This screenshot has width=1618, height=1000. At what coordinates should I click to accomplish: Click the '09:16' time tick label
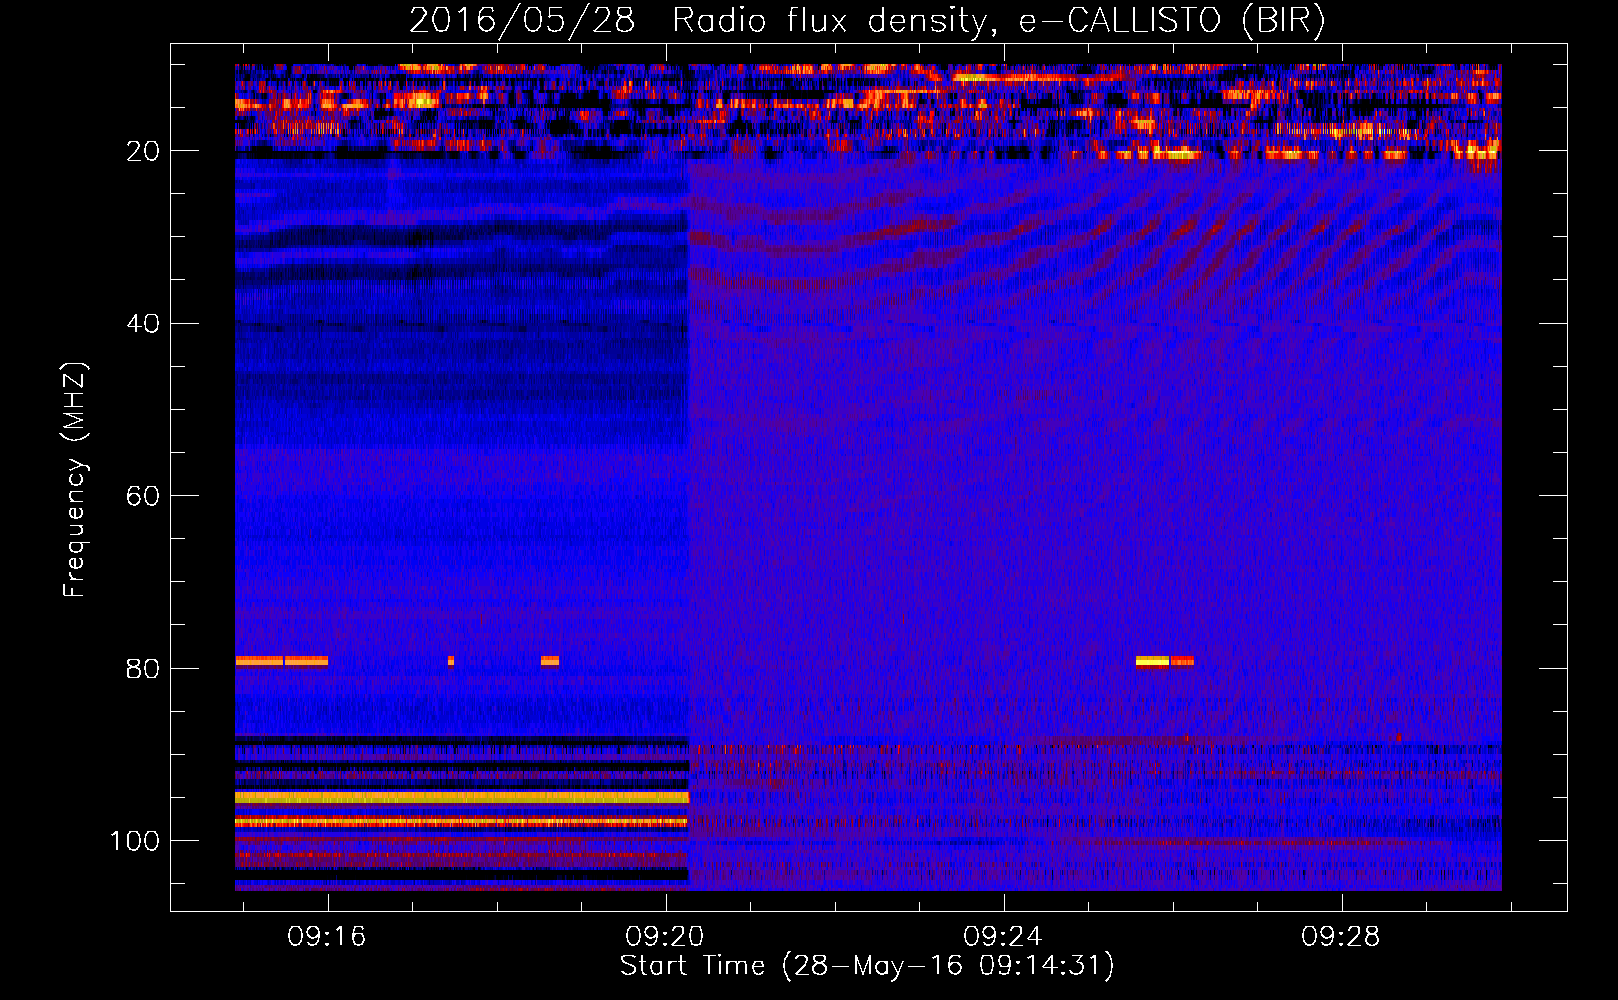(x=327, y=937)
